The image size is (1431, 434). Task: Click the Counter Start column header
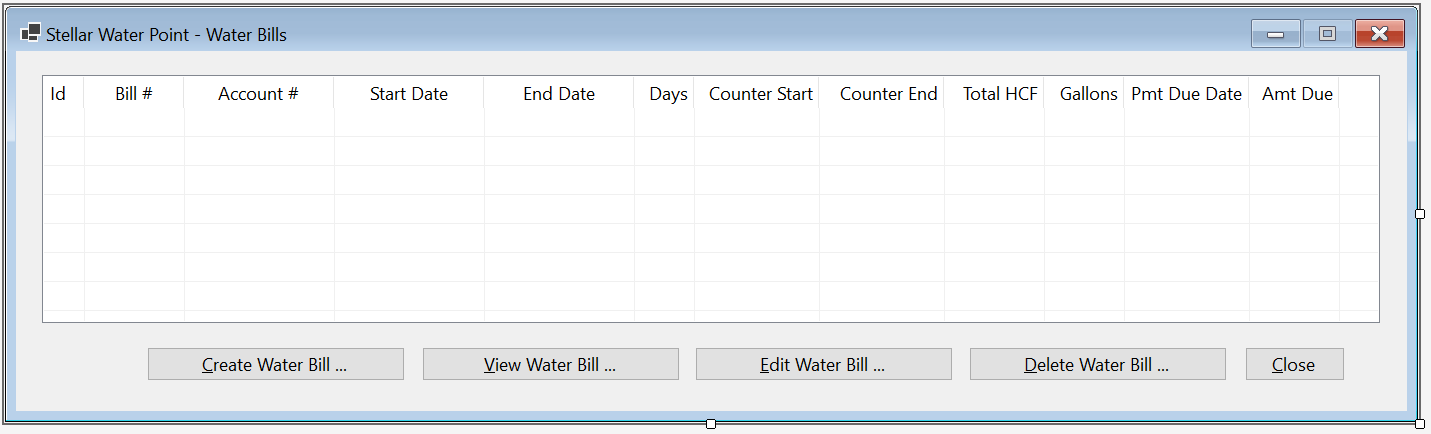[757, 94]
